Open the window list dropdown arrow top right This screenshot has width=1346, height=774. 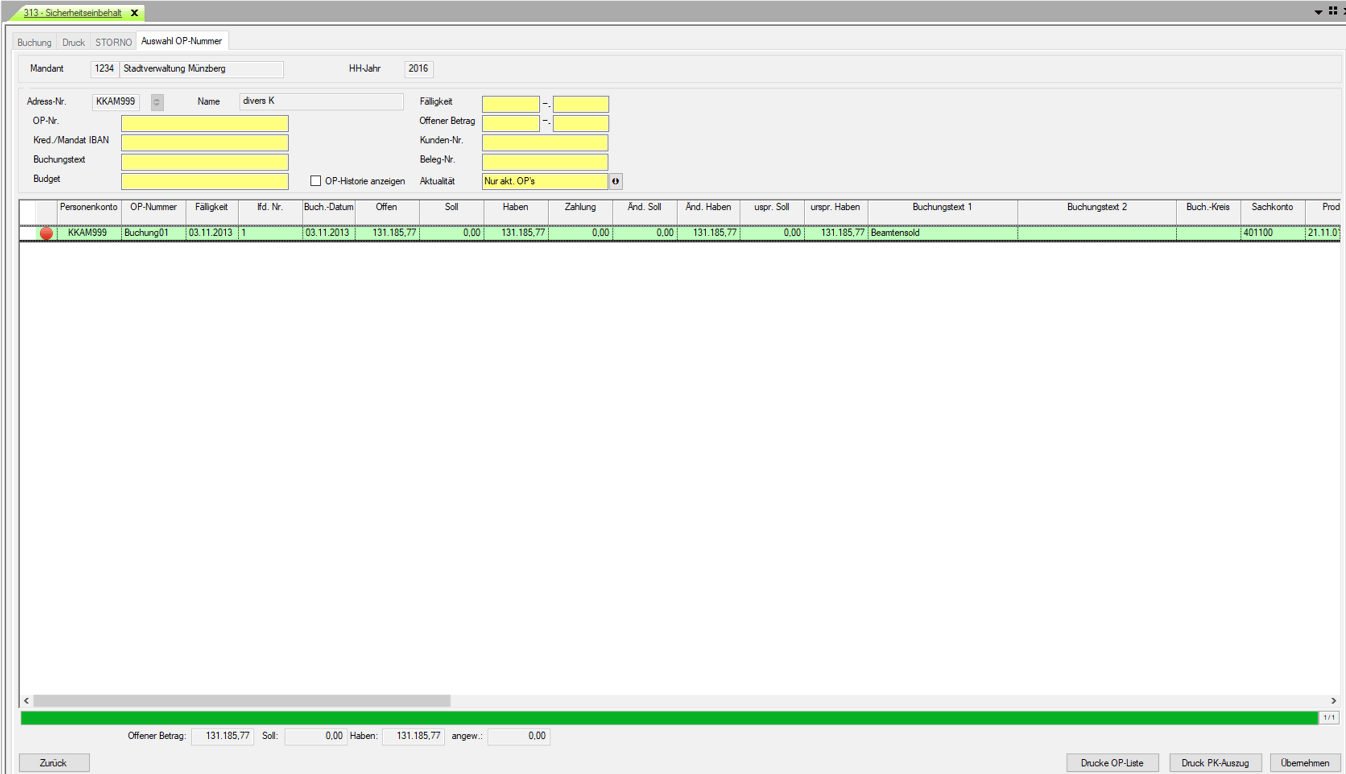pos(1318,12)
